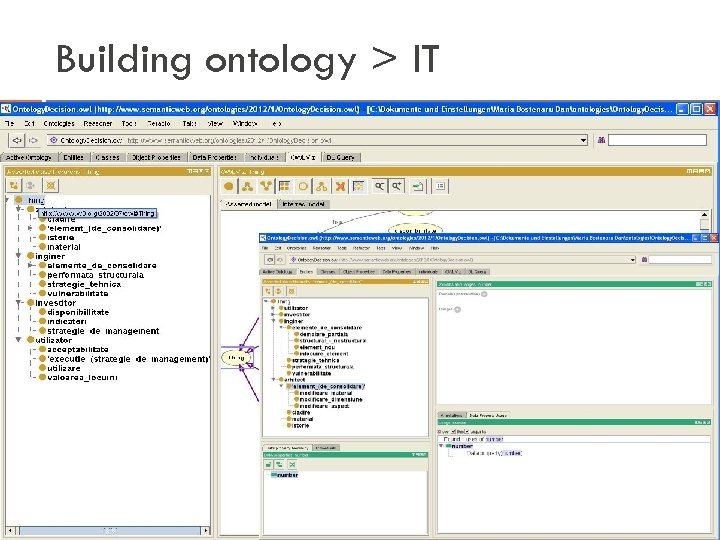
Task: Click add subclass icon in inner window hierarchy
Action: pyautogui.click(x=268, y=291)
